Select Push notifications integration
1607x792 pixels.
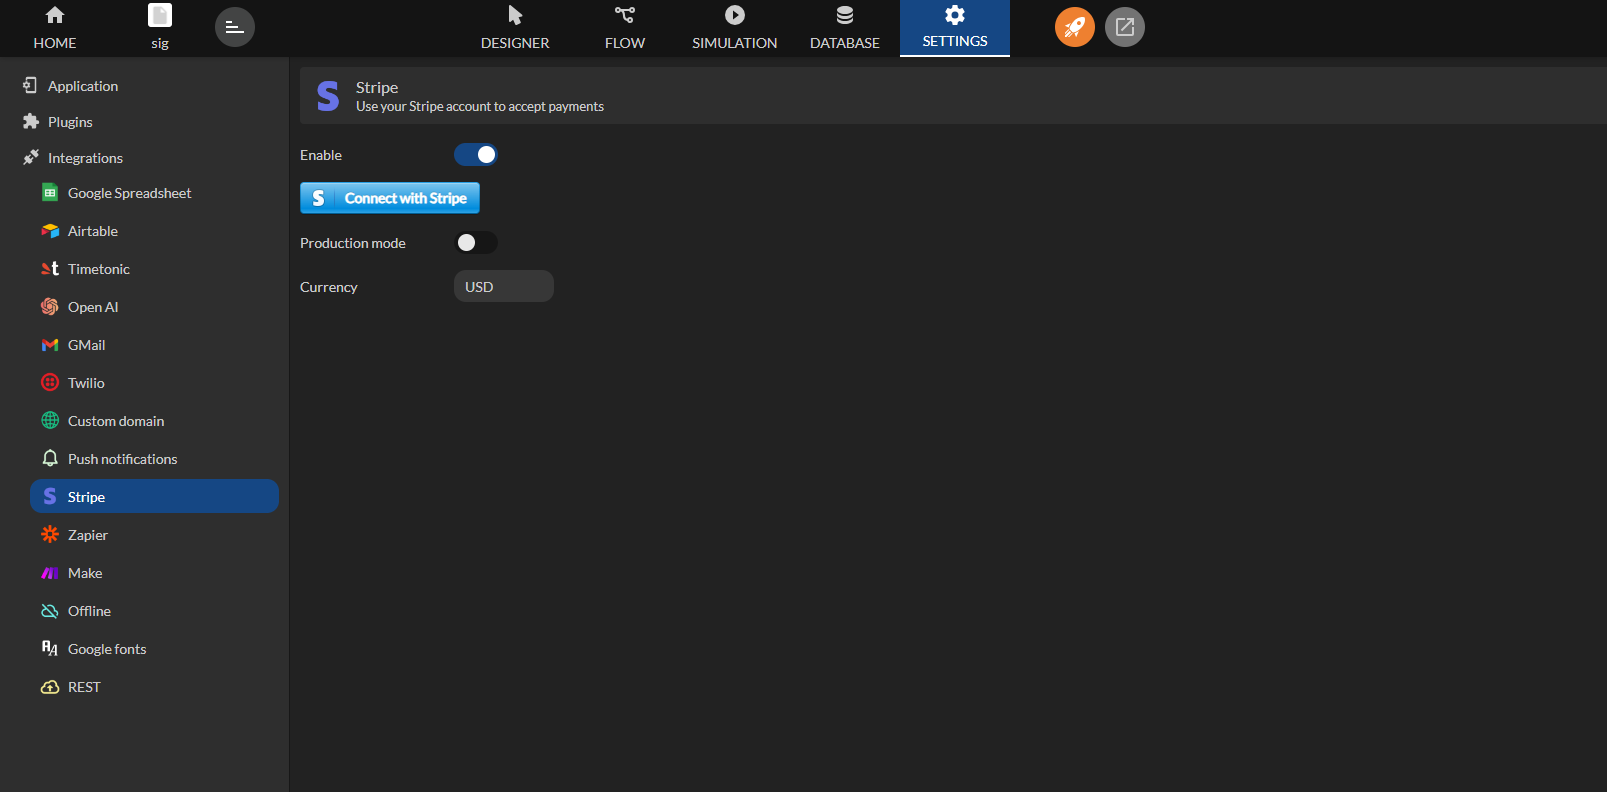(155, 459)
